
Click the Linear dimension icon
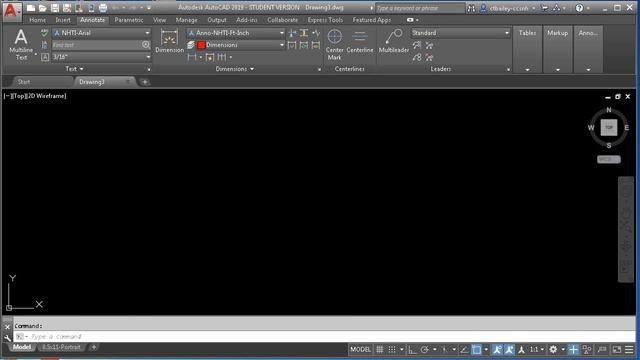192,57
